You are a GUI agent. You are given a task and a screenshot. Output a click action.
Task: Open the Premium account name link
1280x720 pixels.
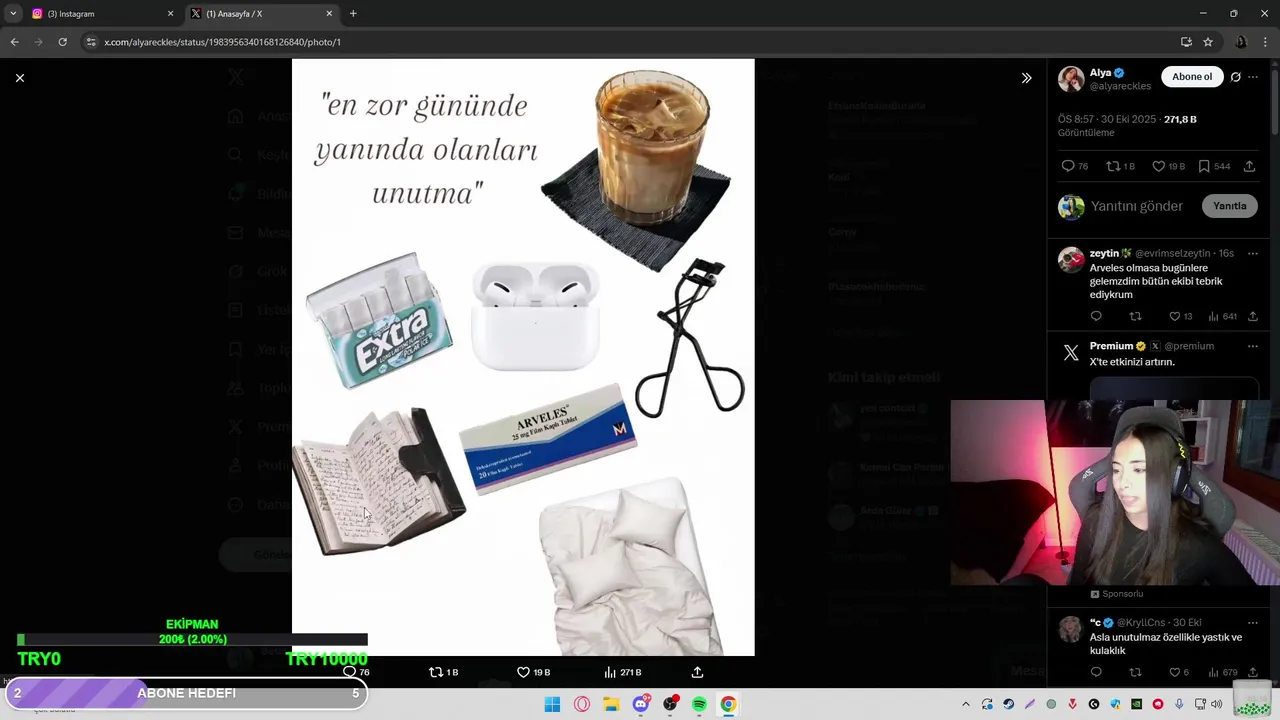point(1111,346)
